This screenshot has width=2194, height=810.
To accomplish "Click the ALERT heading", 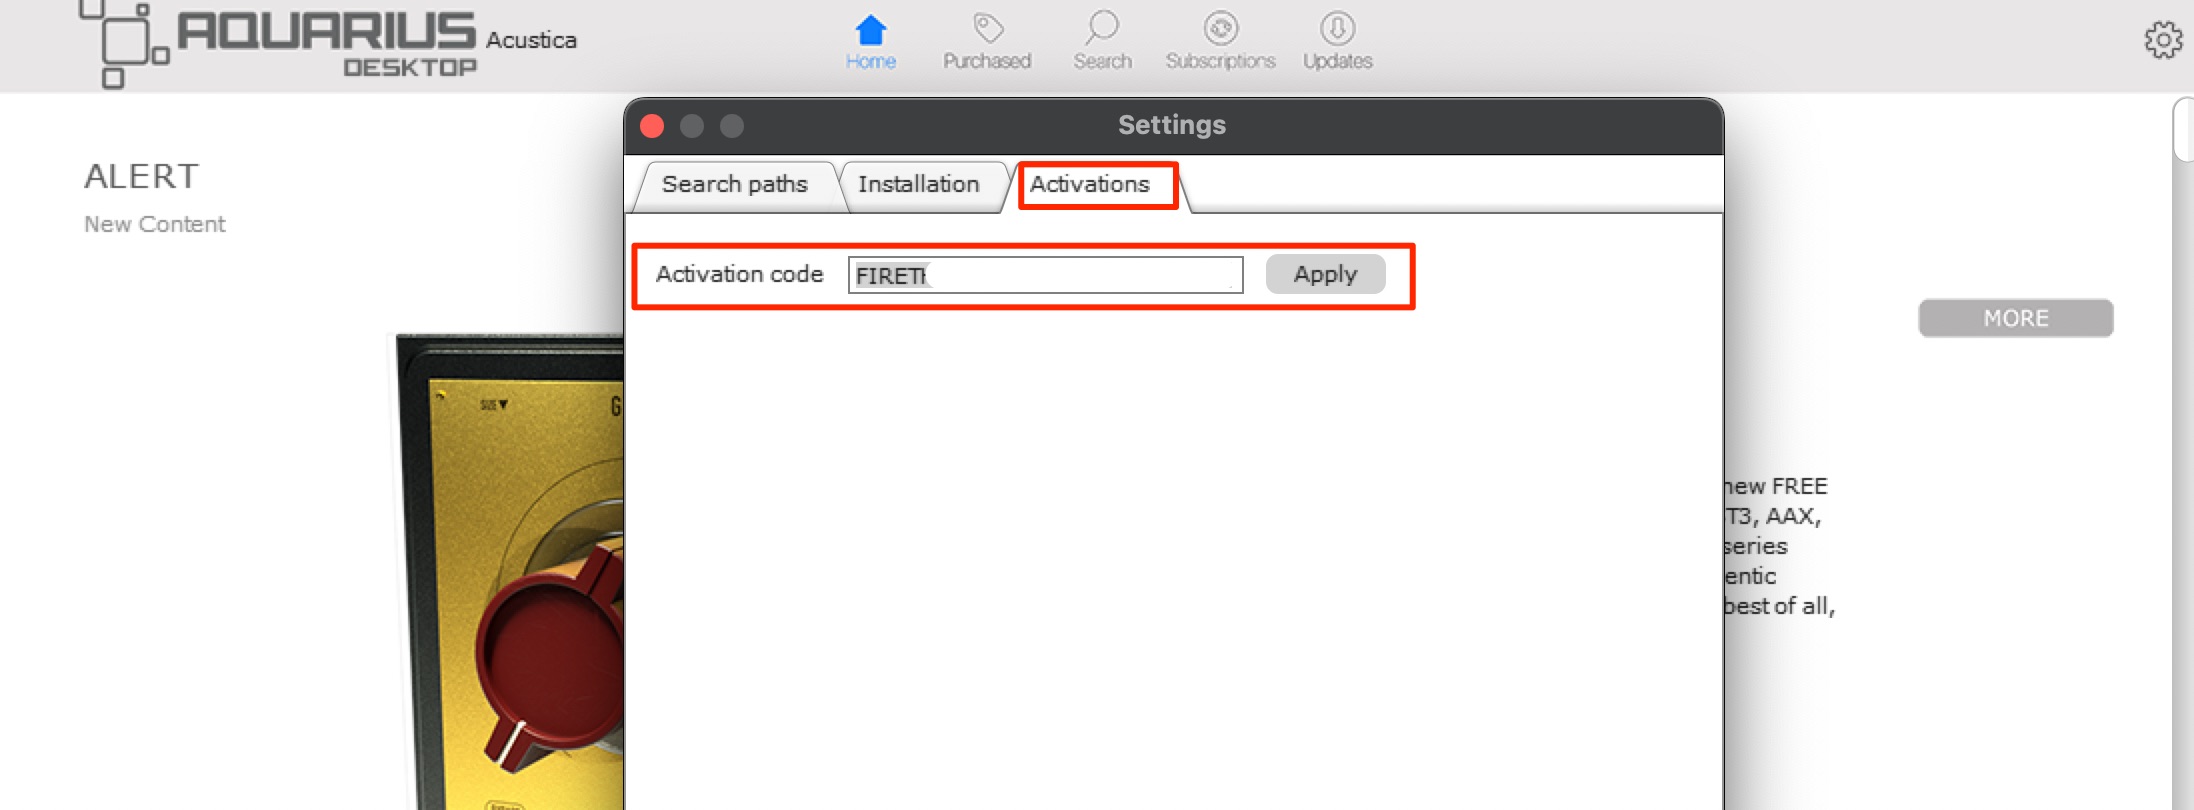I will 141,177.
